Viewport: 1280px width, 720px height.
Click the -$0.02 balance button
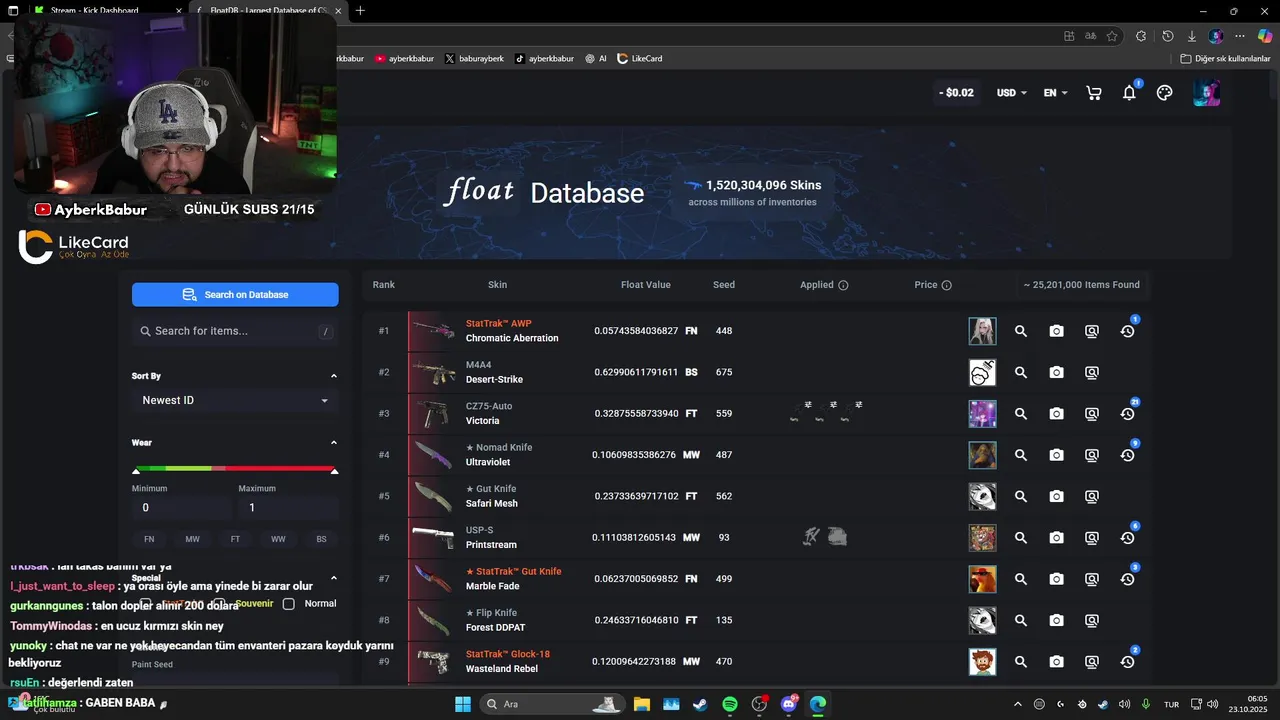[956, 93]
